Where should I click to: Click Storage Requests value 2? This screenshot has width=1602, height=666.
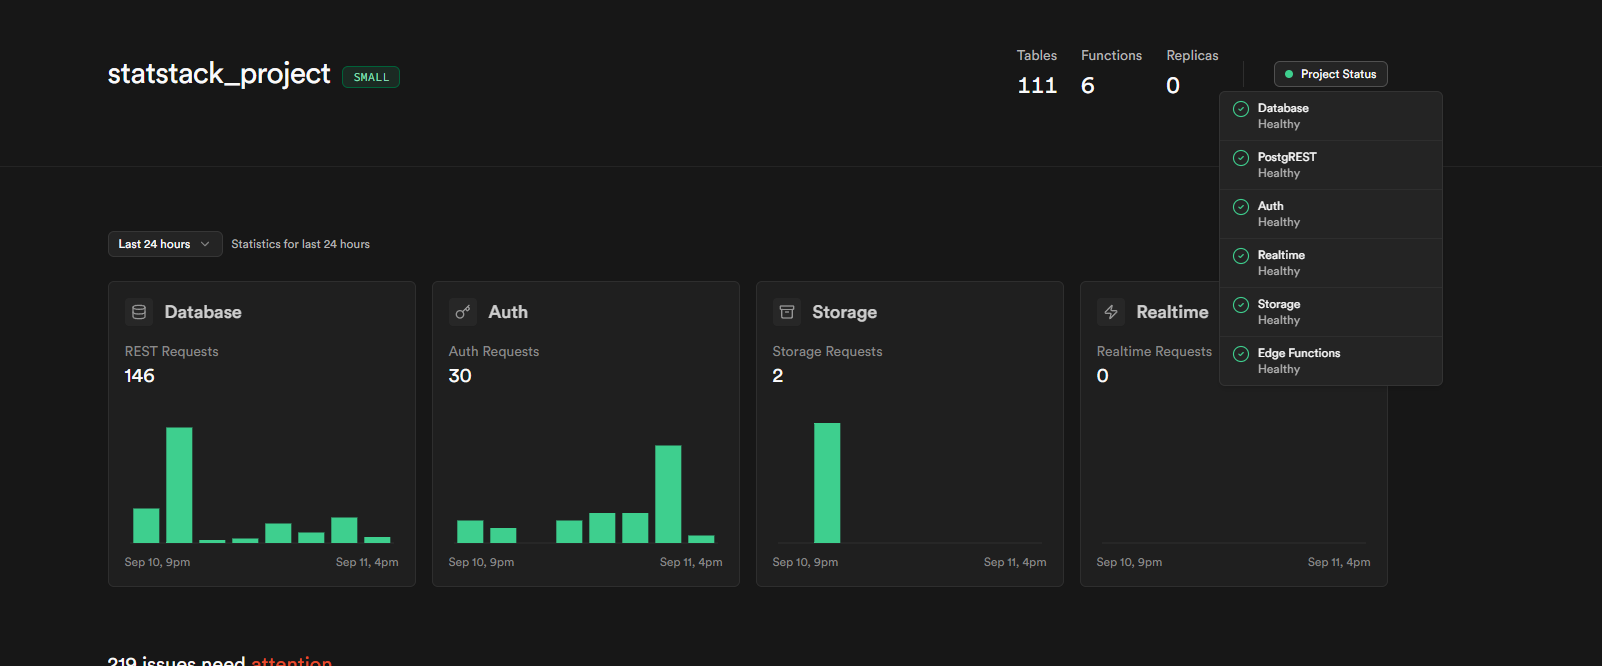[x=778, y=376]
